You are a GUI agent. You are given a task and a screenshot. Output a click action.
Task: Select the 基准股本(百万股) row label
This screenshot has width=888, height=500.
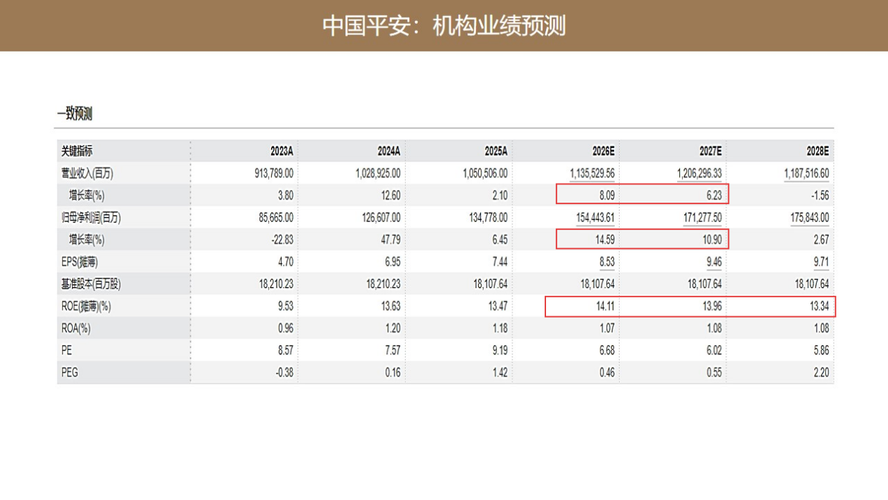(x=91, y=284)
